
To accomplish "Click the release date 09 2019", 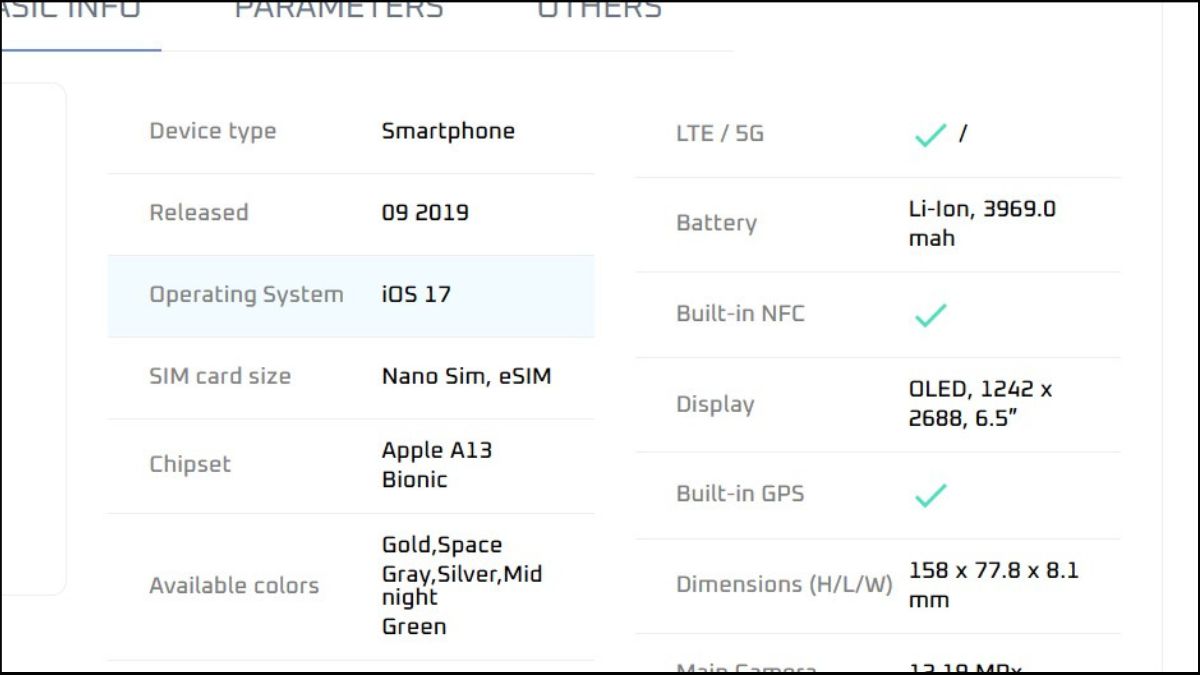I will click(425, 213).
